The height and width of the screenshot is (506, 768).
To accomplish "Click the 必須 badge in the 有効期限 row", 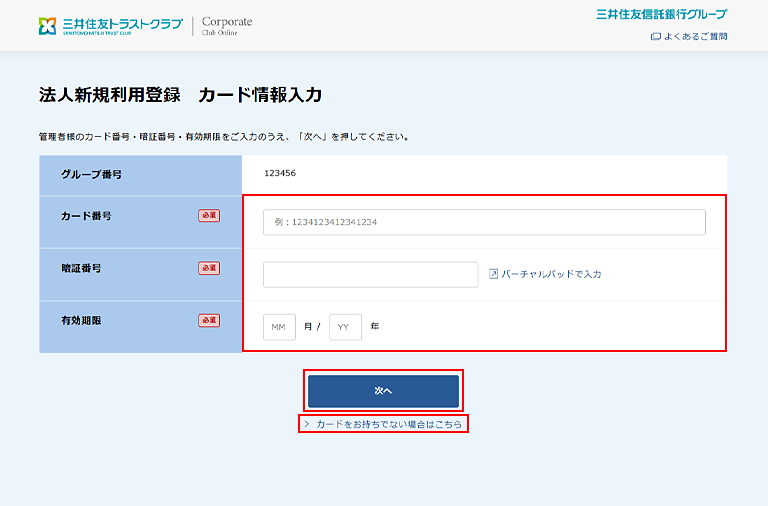I will (209, 320).
